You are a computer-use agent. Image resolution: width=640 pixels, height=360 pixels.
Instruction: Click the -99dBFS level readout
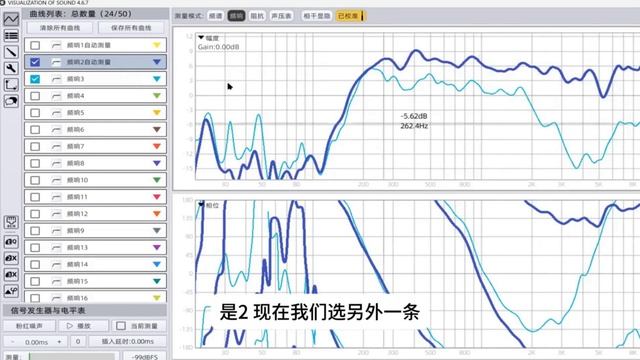[144, 357]
